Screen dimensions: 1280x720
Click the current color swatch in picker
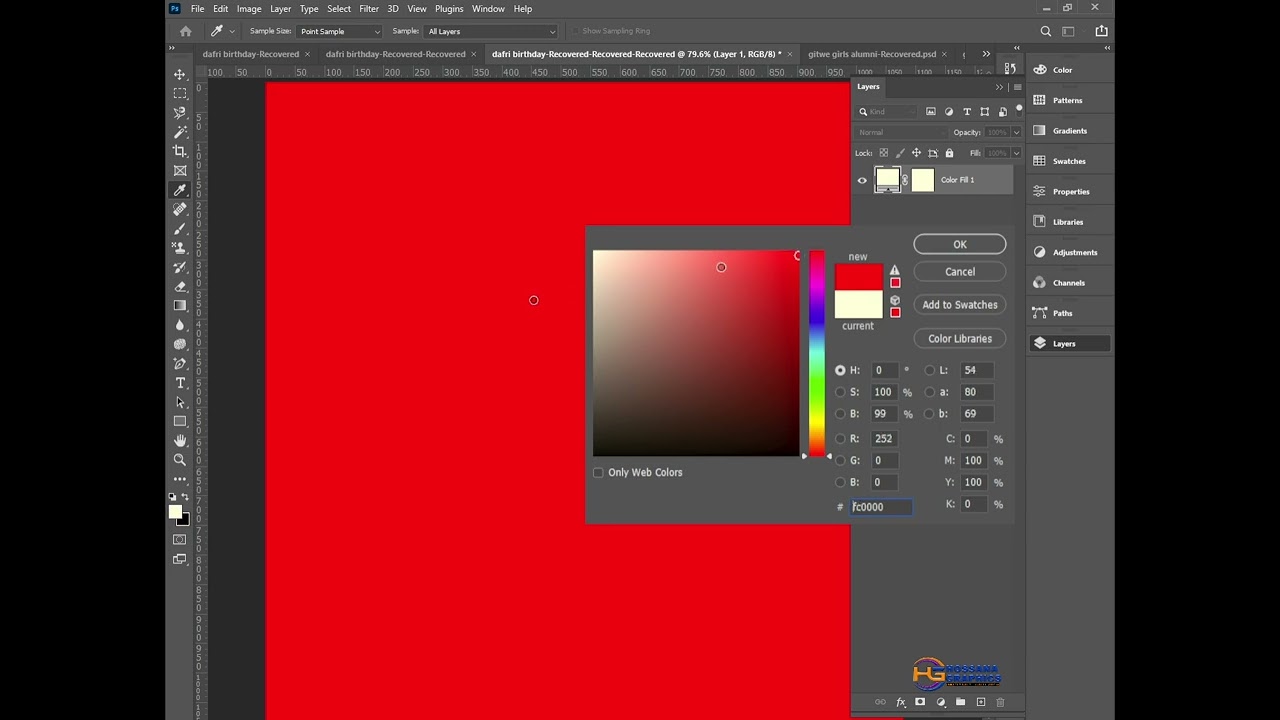pos(859,305)
